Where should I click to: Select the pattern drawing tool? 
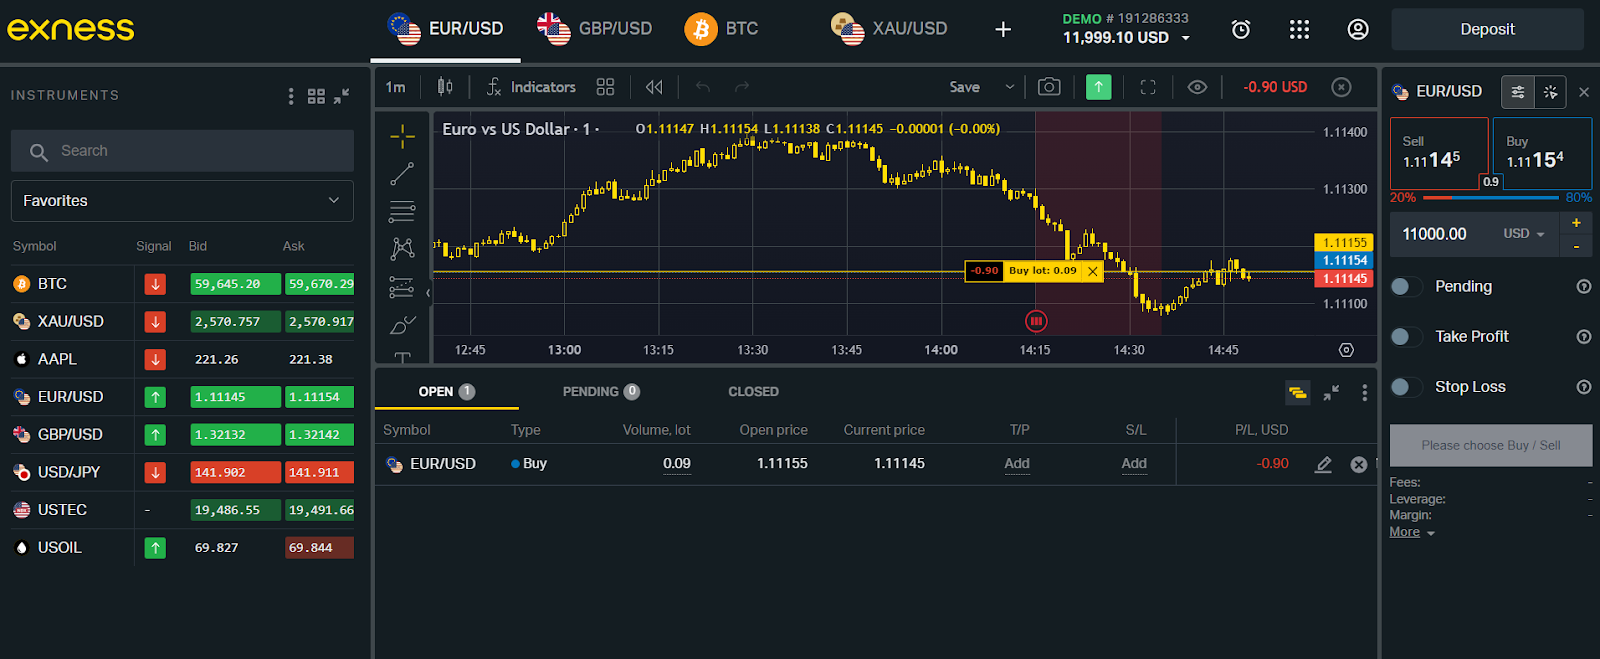(x=402, y=249)
